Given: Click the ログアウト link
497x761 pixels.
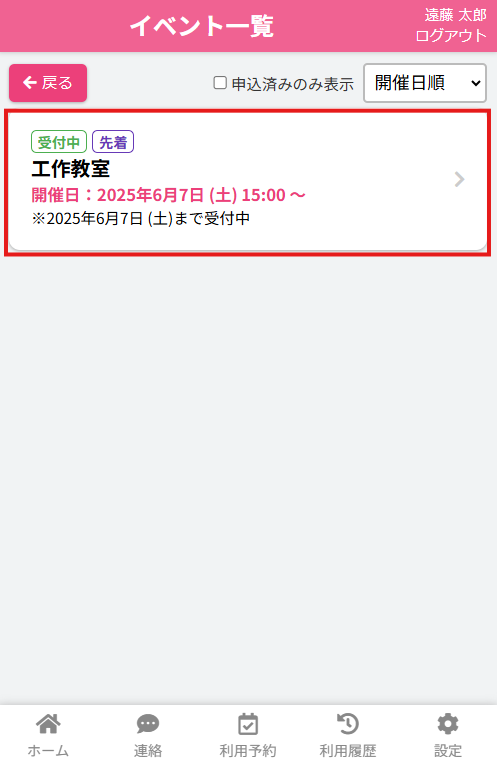Looking at the screenshot, I should (451, 35).
